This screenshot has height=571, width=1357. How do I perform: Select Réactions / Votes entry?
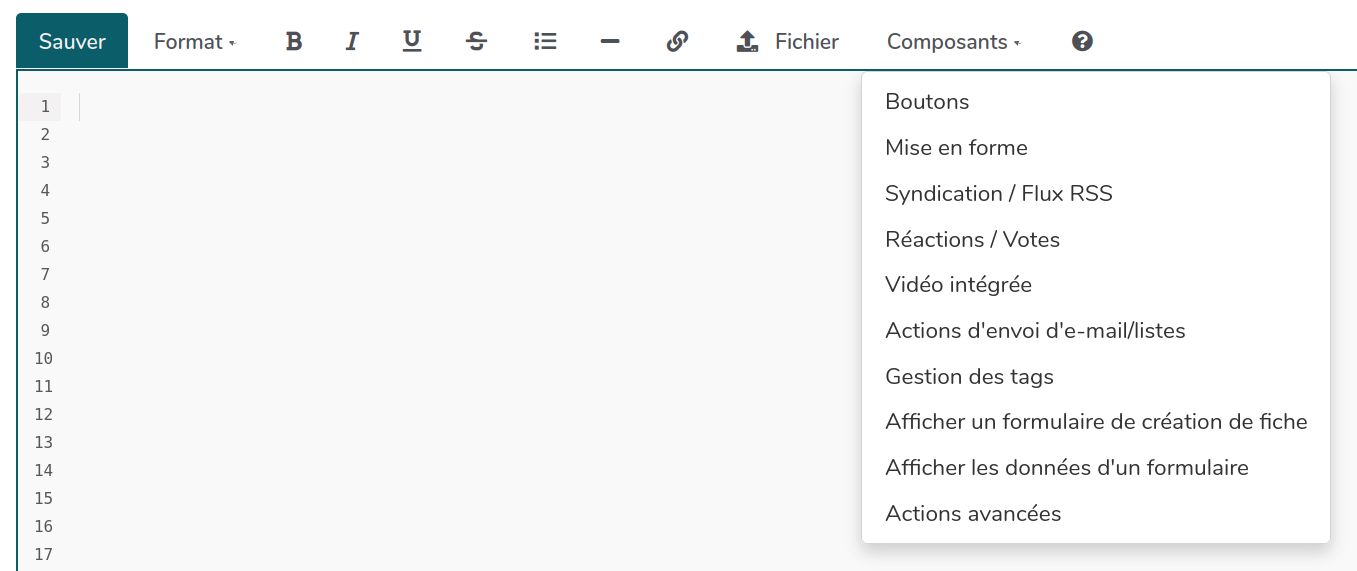[x=972, y=239]
